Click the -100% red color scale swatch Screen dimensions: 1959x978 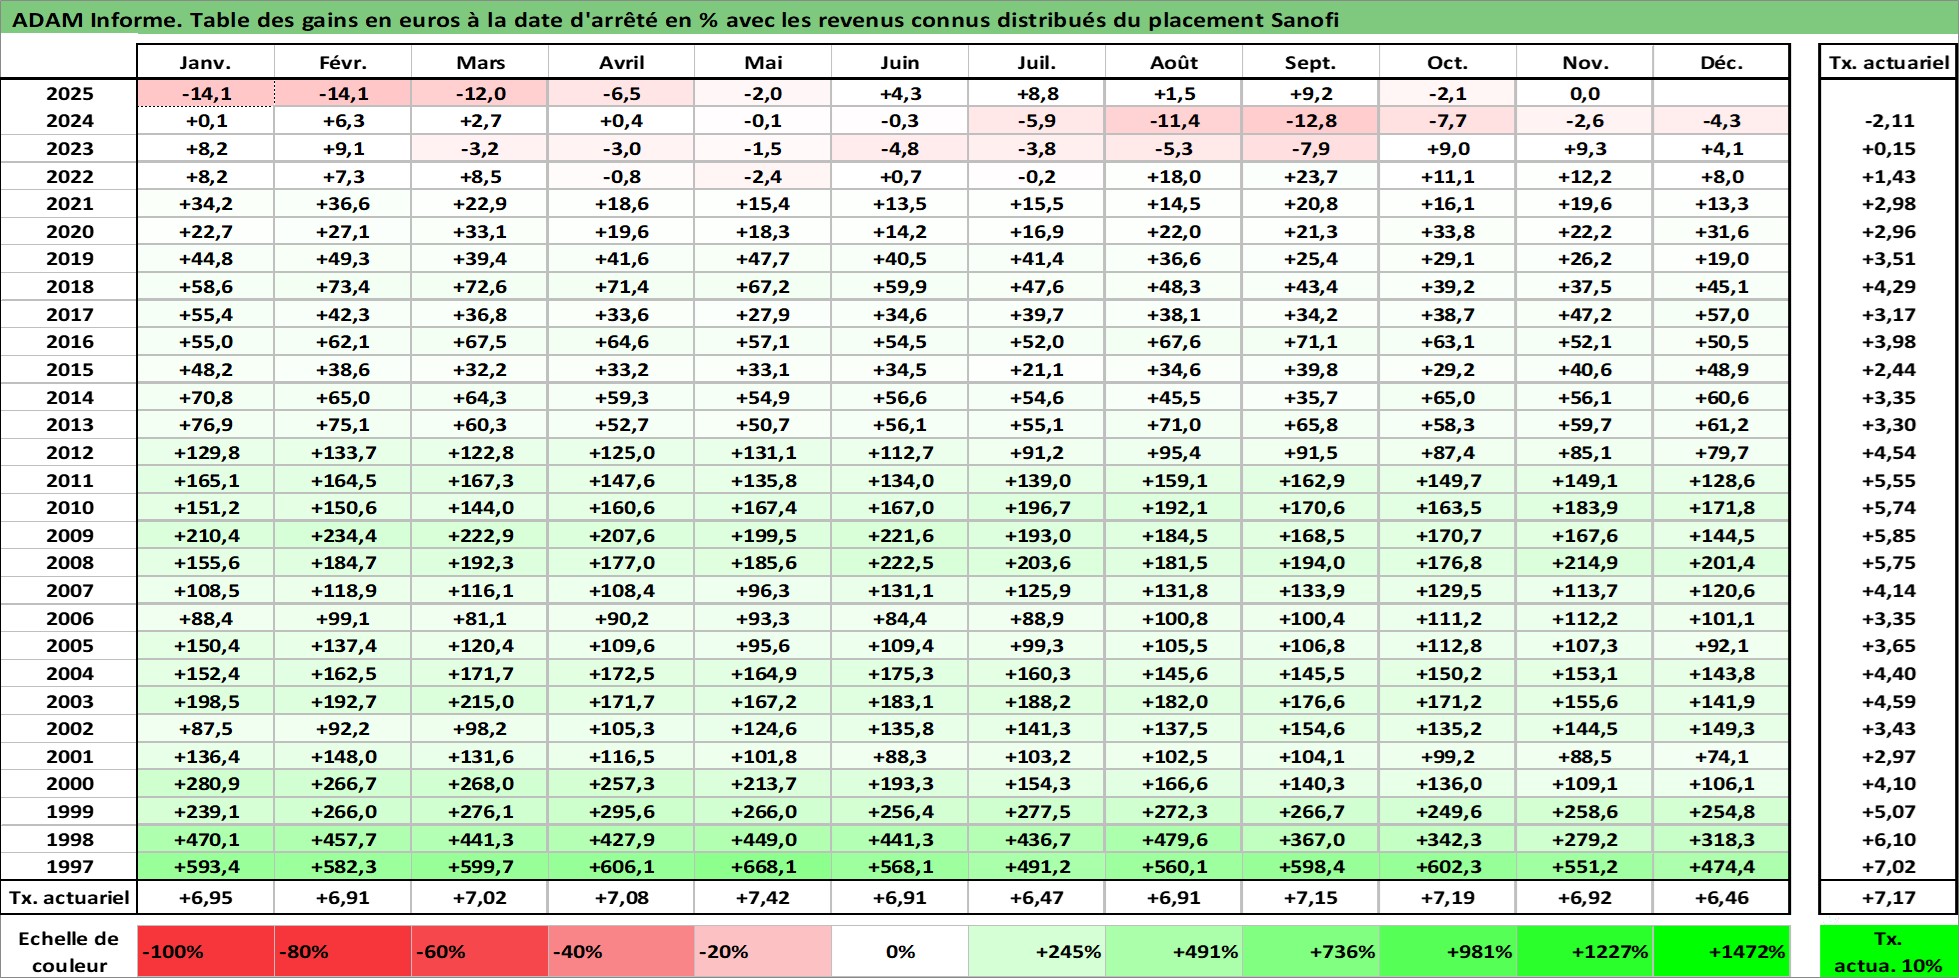[205, 951]
